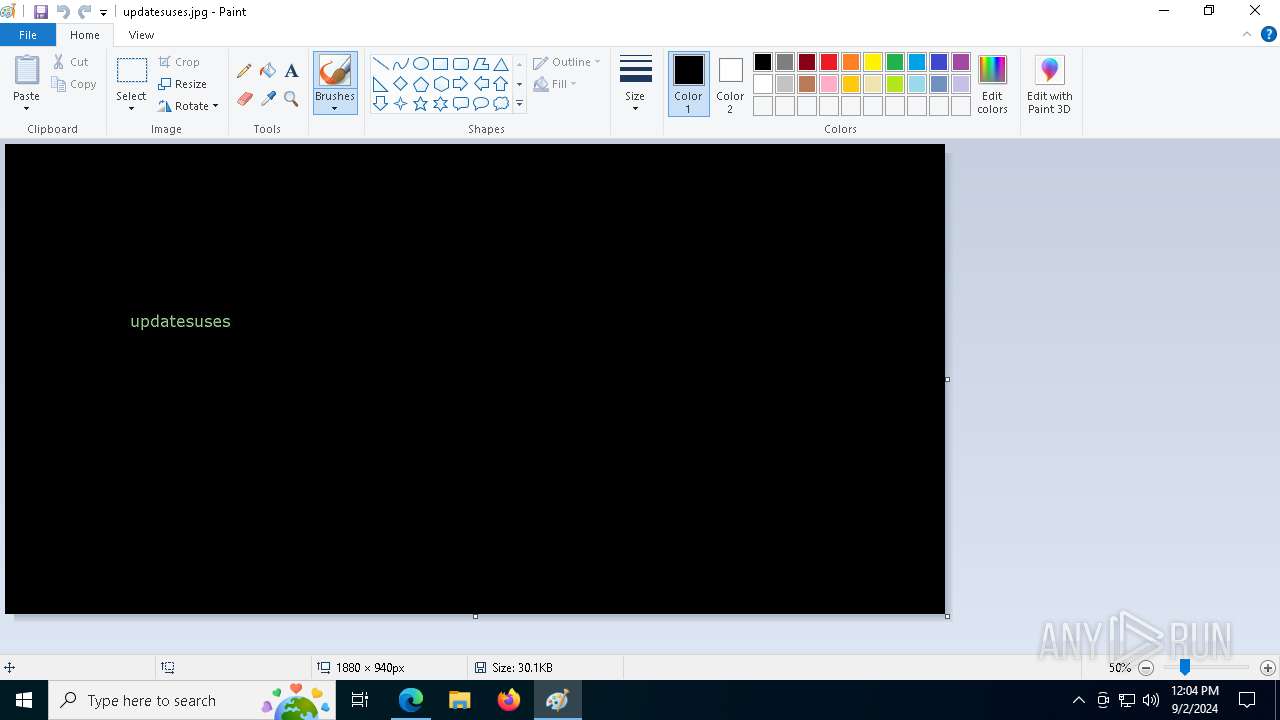Switch to the View tab
This screenshot has width=1280, height=720.
[141, 35]
